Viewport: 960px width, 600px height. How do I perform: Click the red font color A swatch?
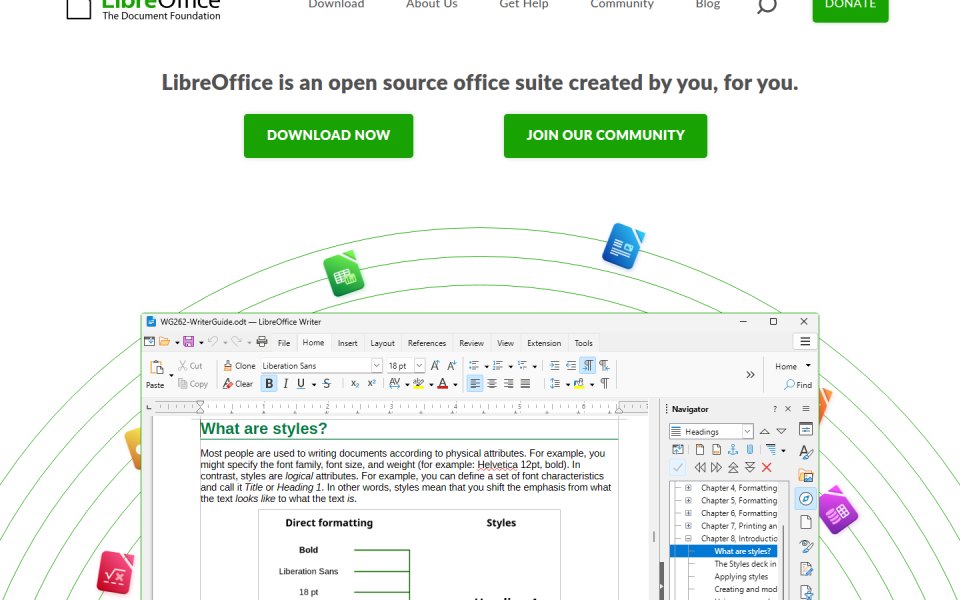(x=443, y=384)
